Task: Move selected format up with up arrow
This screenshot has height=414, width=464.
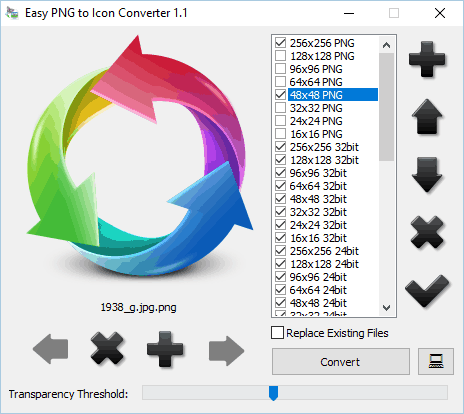Action: pyautogui.click(x=427, y=117)
